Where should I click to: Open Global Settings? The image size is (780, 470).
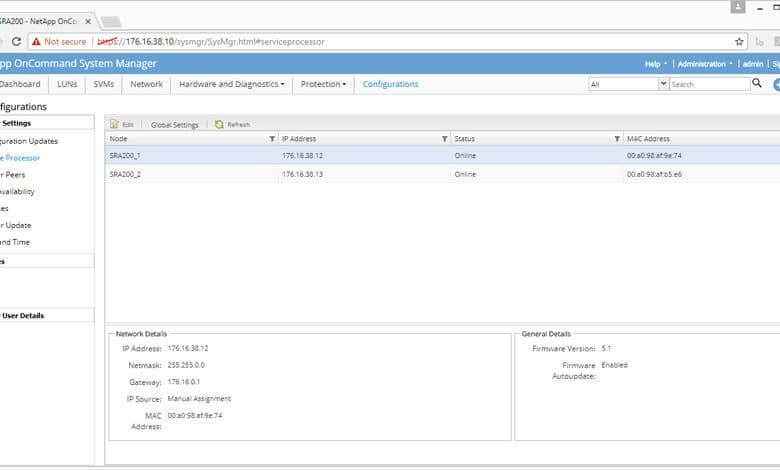(x=175, y=125)
